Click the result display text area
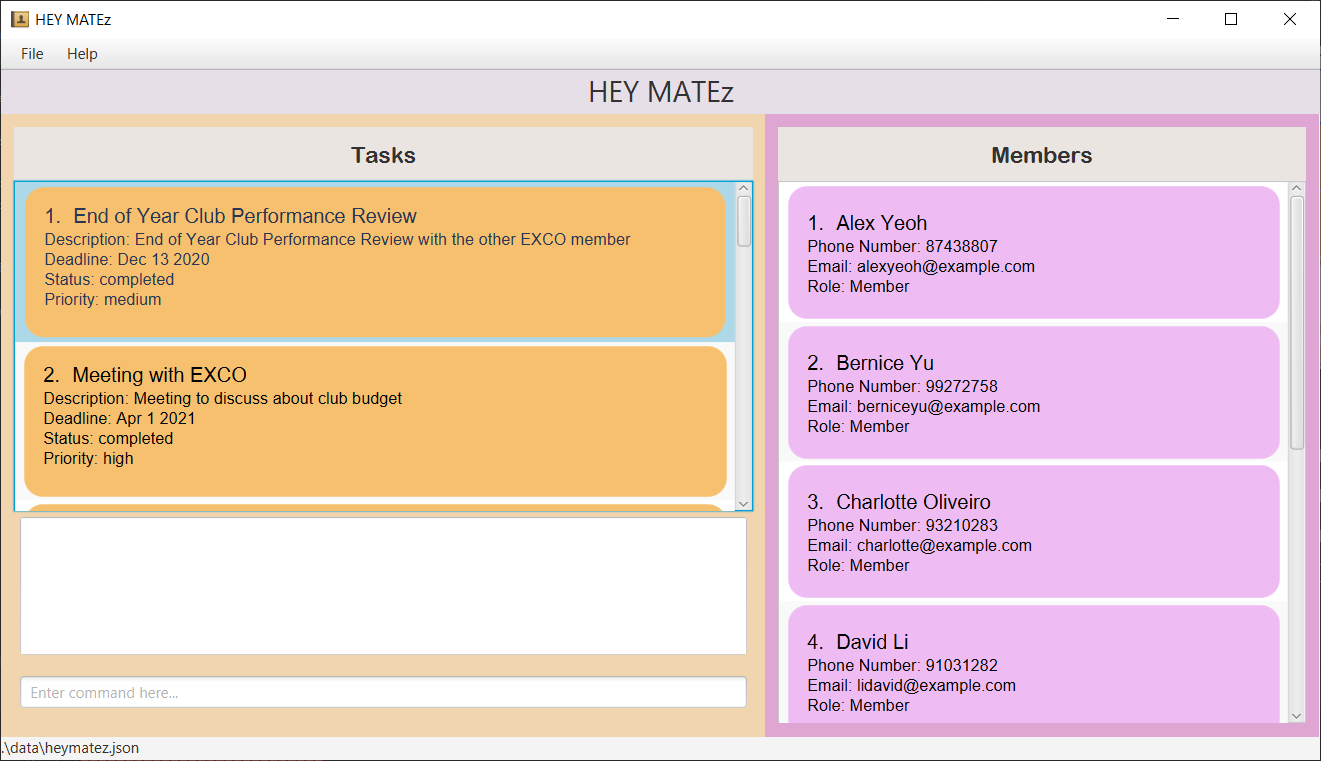Screen dimensions: 1321x761 [383, 586]
